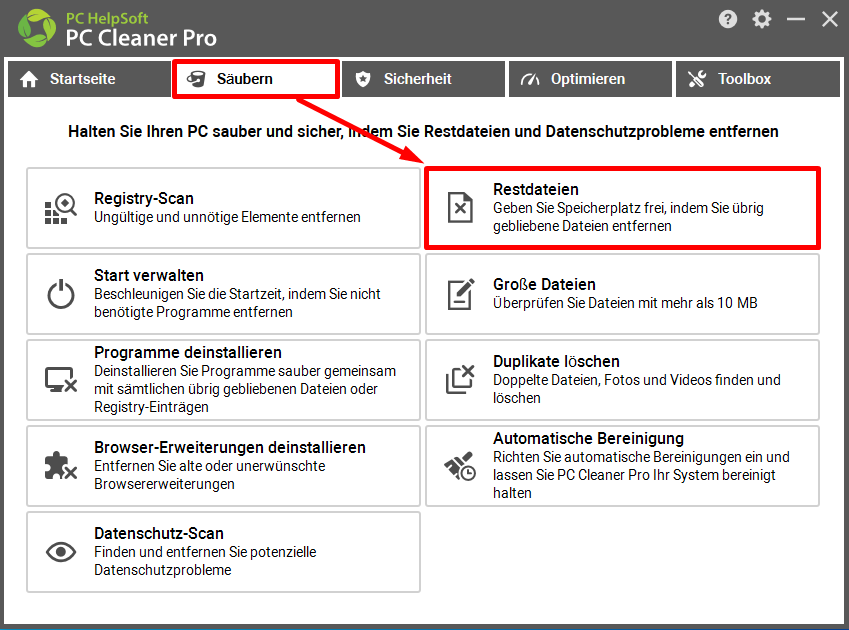The image size is (849, 630).
Task: Go to the Optimieren tab
Action: 590,79
